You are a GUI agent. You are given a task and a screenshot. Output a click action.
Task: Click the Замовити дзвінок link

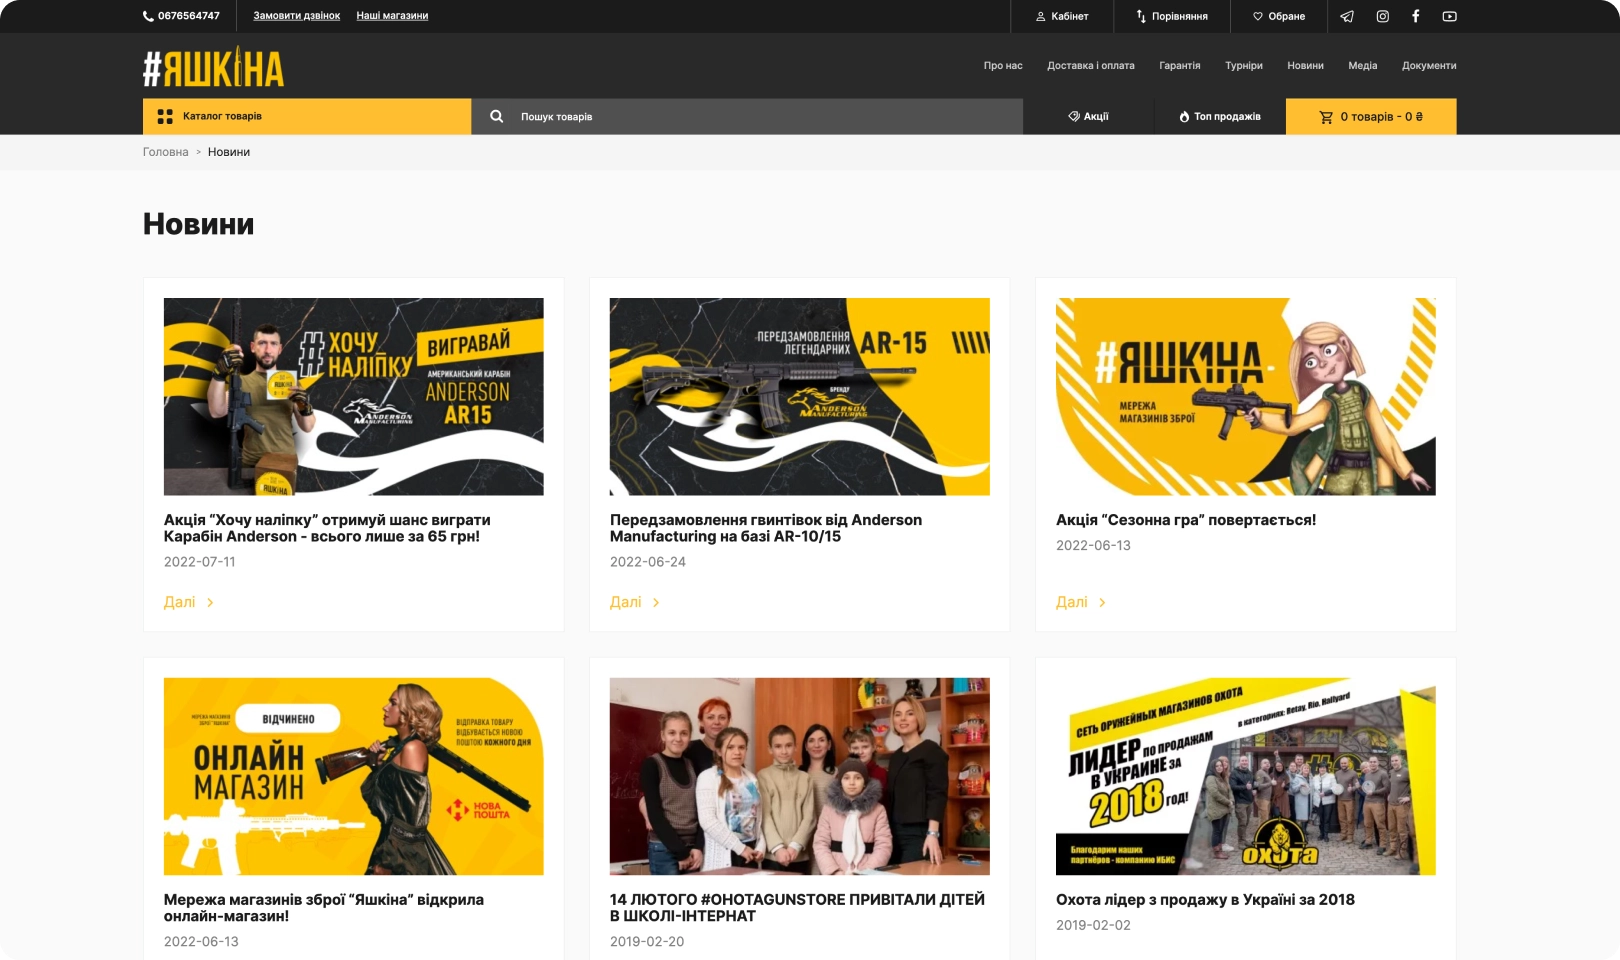(296, 16)
